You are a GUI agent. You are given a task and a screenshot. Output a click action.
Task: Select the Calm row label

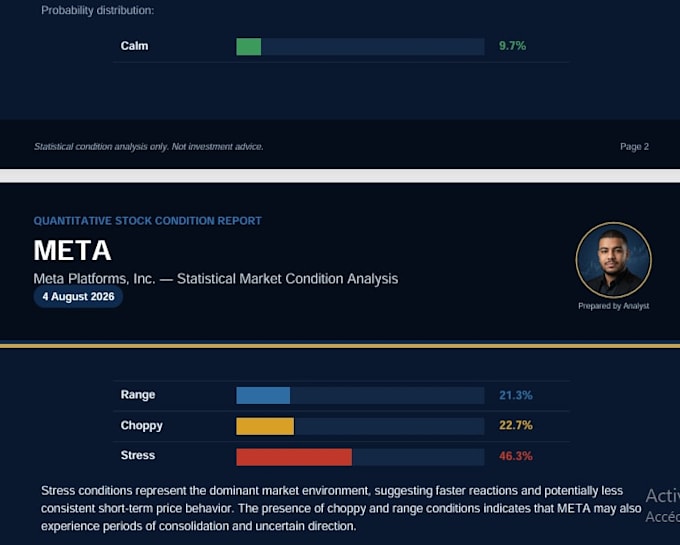(x=134, y=46)
